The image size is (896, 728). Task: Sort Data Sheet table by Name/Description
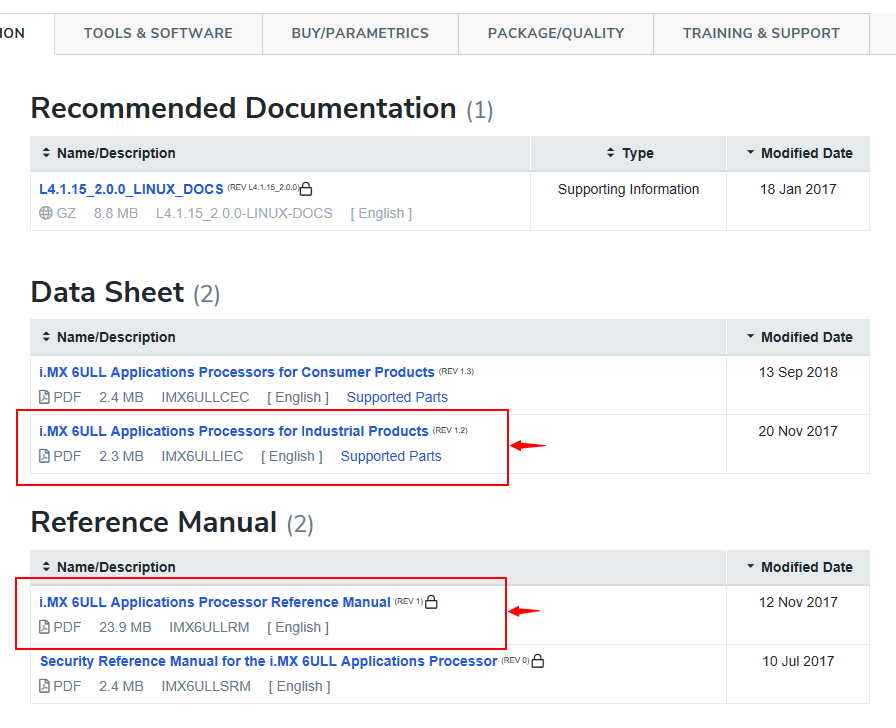[109, 337]
